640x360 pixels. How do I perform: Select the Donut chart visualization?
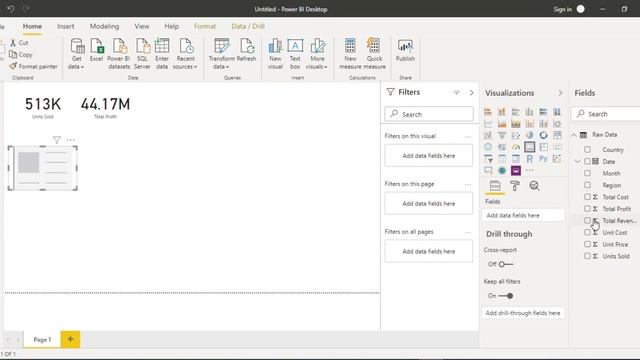[543, 135]
